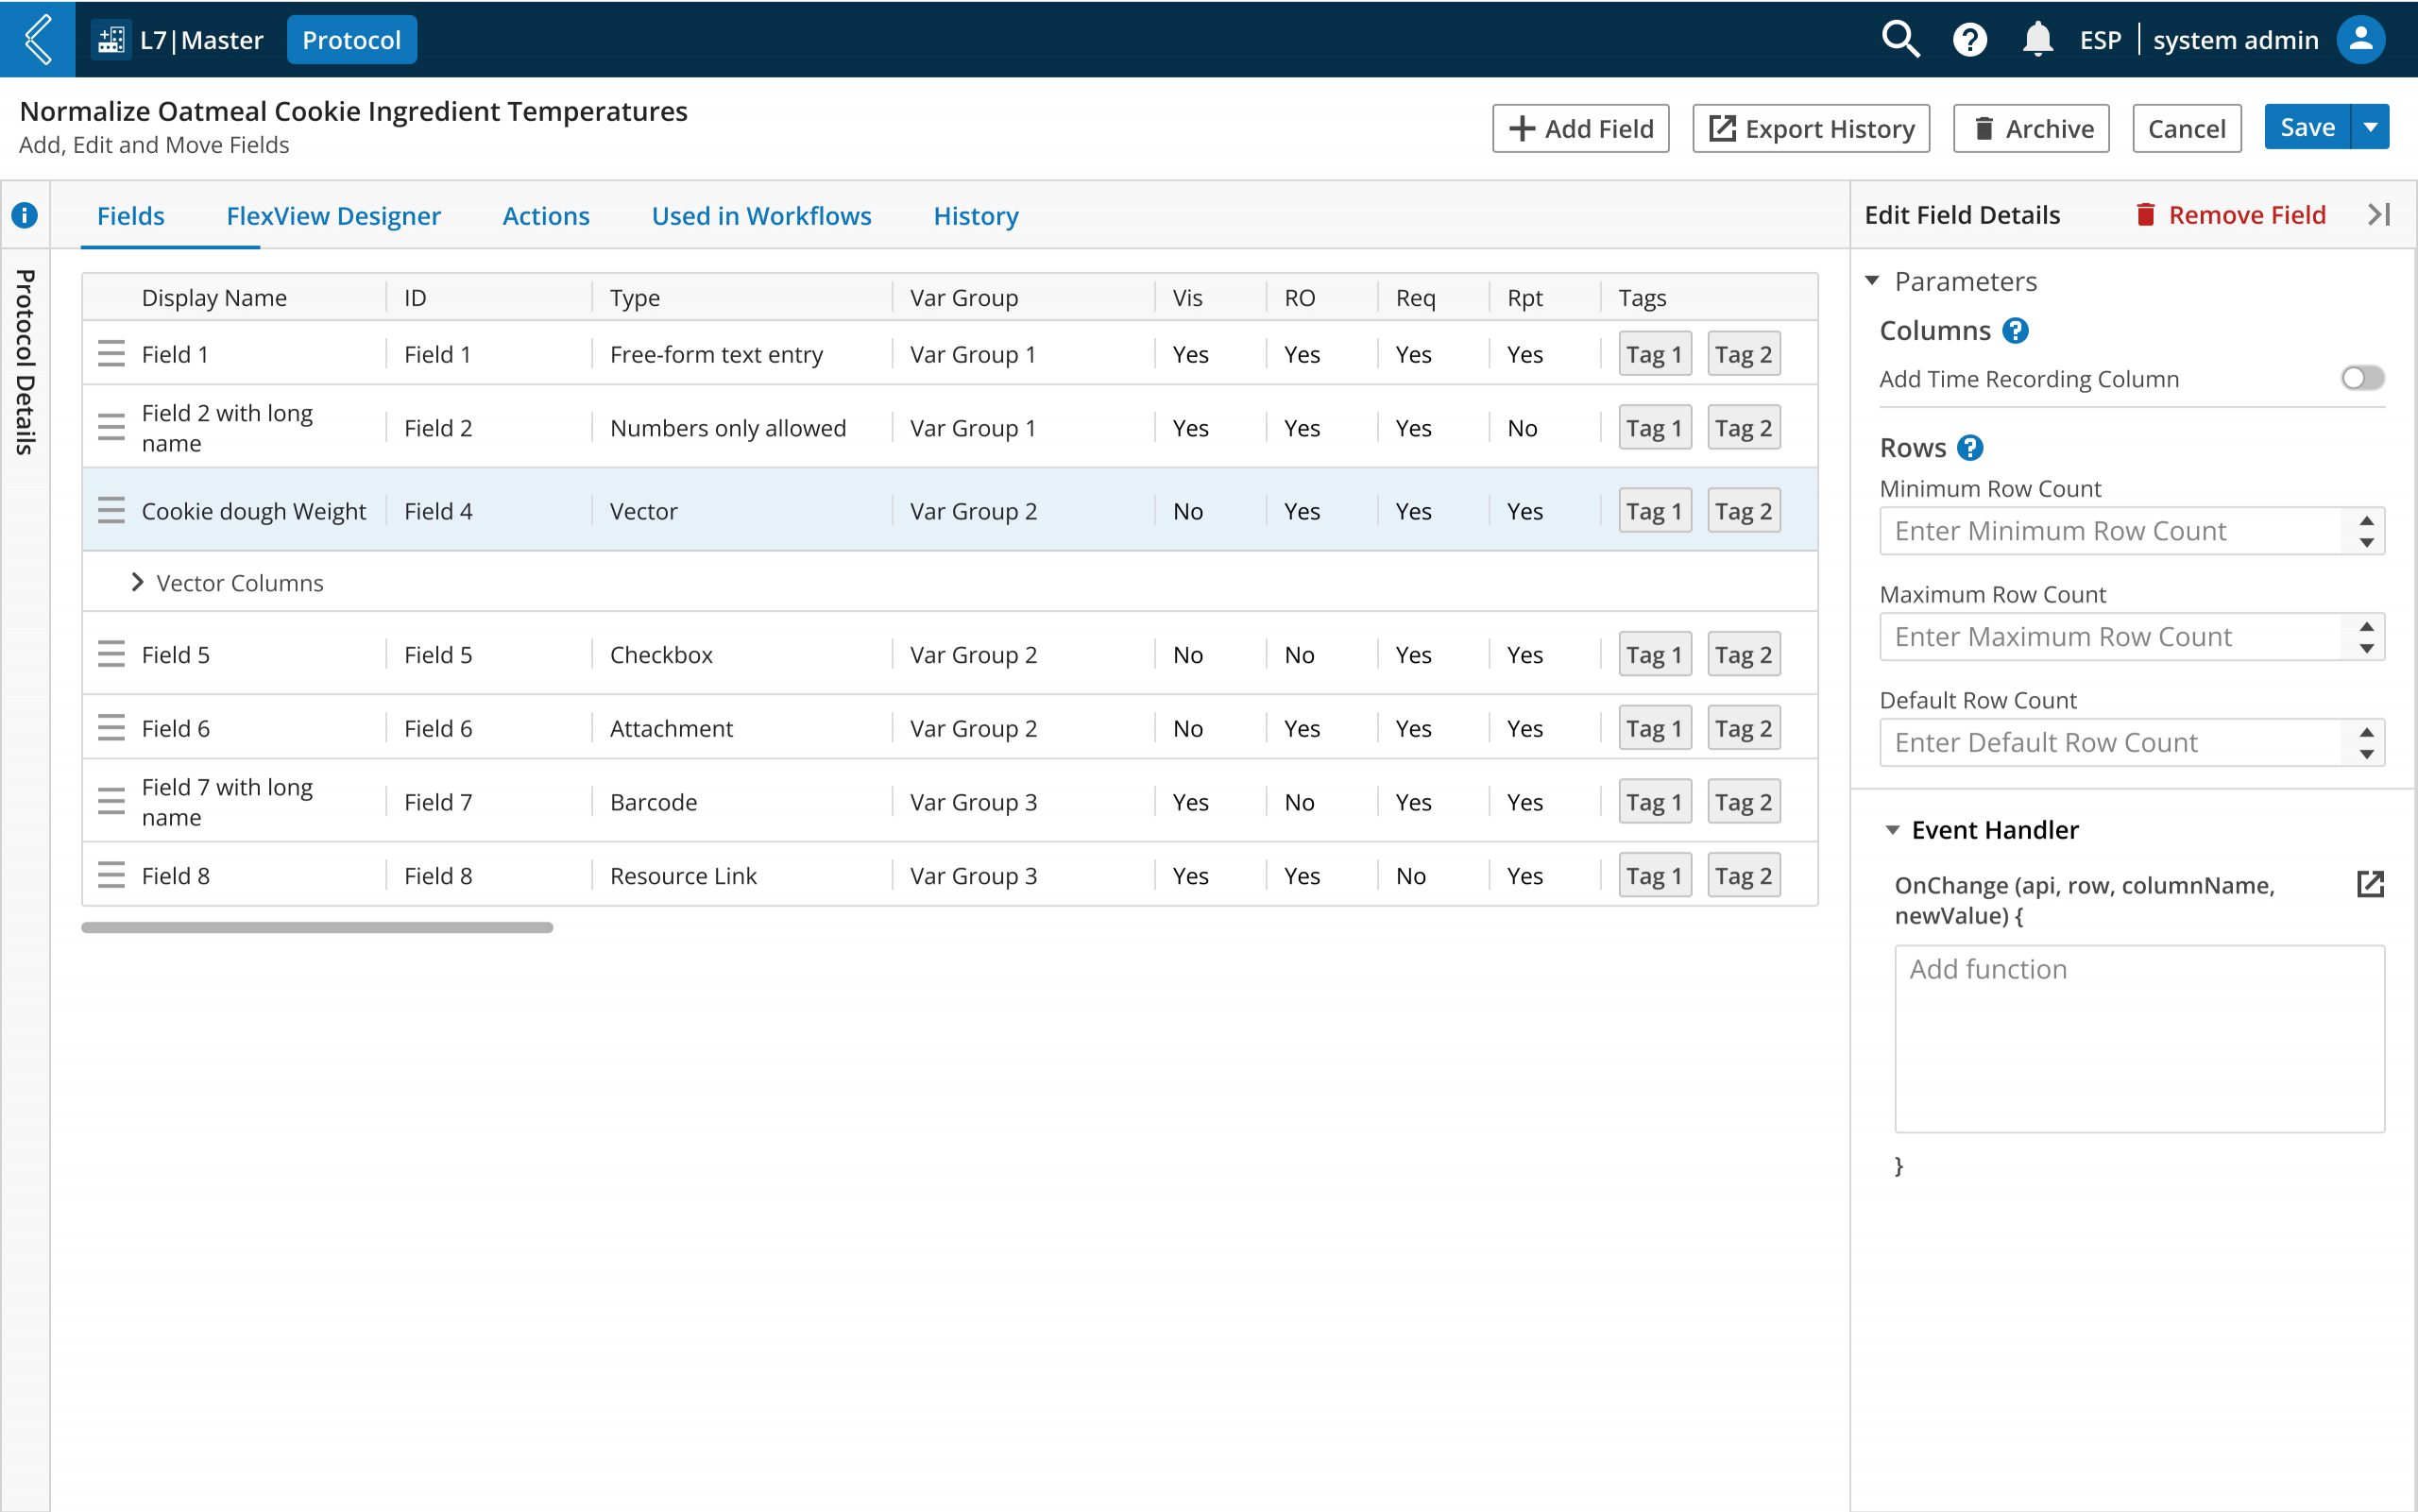Screen dimensions: 2418x1512
Task: Collapse the Event Handler section
Action: 1892,830
